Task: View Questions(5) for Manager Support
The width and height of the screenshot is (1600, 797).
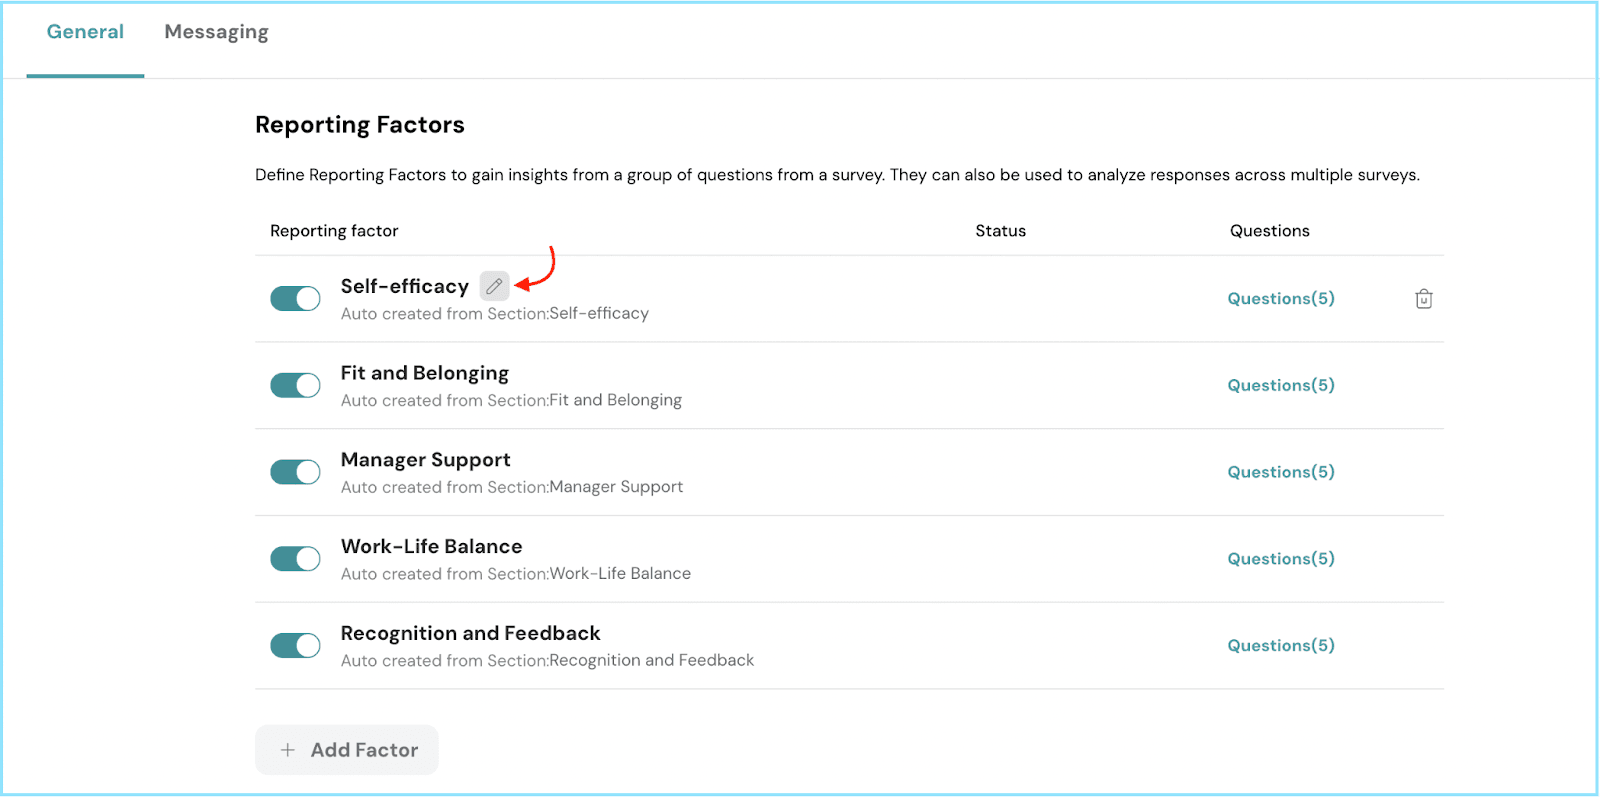Action: (x=1280, y=472)
